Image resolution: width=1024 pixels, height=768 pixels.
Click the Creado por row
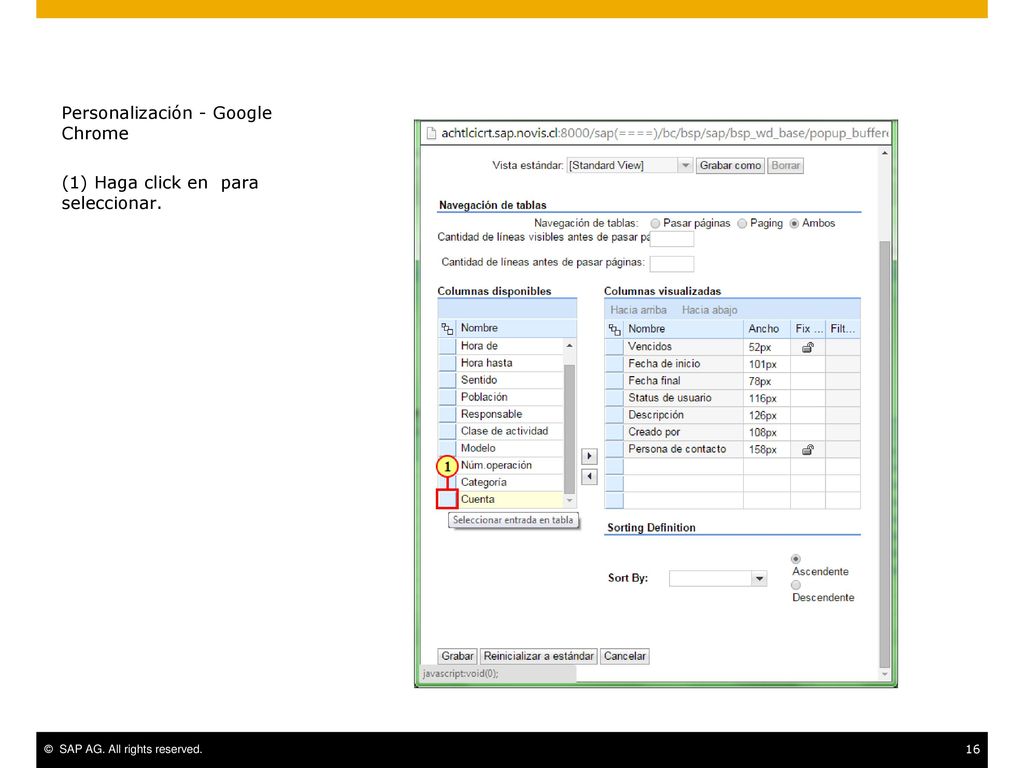[x=733, y=432]
